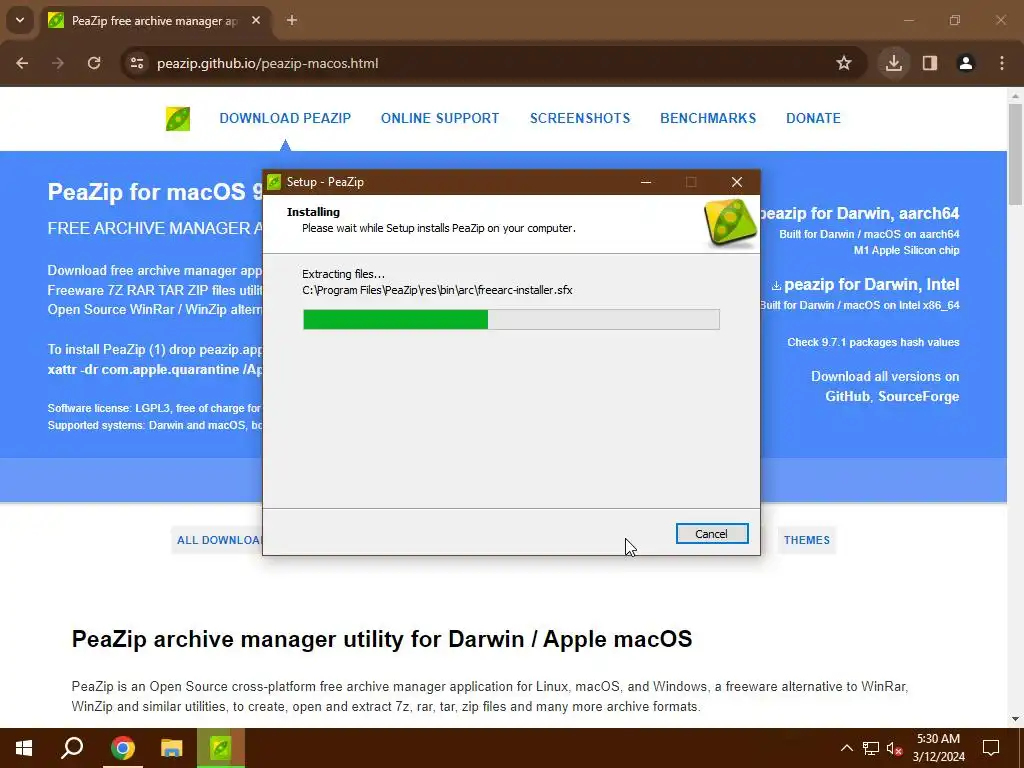
Task: Open the DOWNLOAD PEAZIP menu item
Action: click(285, 118)
